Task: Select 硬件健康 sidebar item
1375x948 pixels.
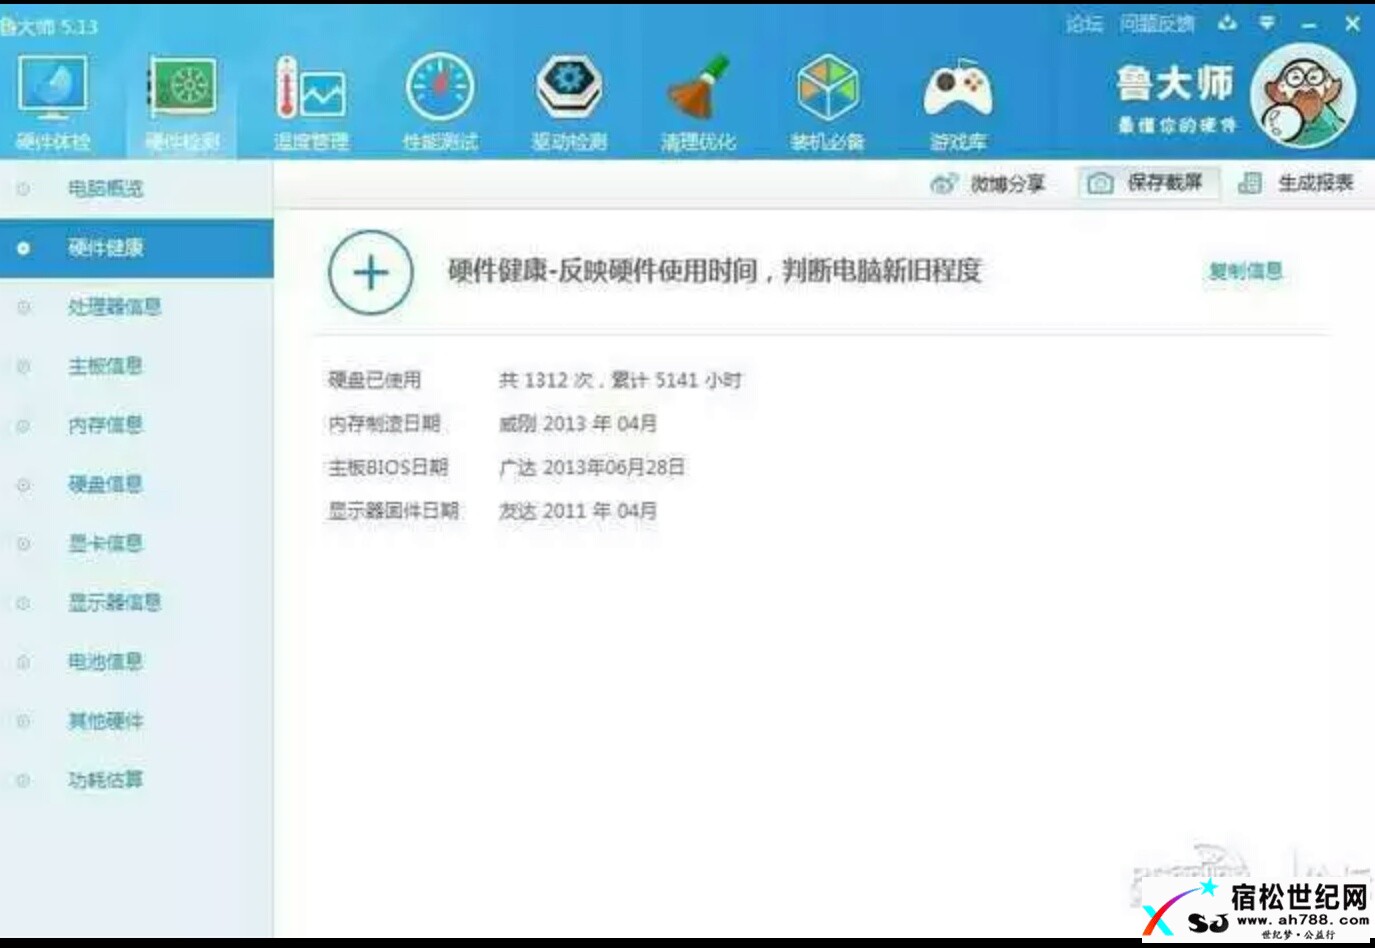Action: [137, 248]
